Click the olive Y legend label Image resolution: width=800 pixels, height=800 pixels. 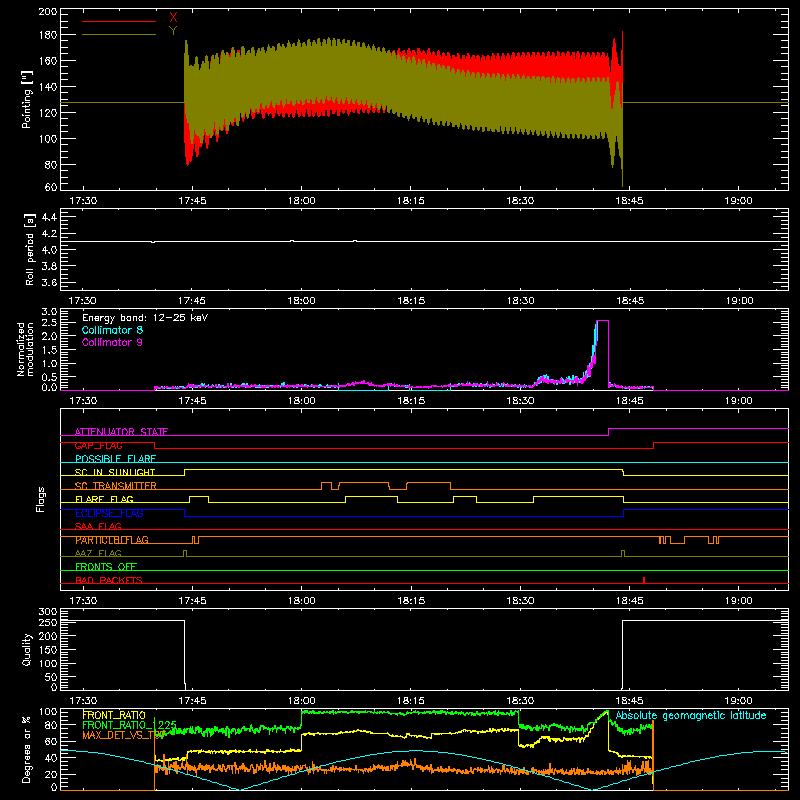point(173,31)
